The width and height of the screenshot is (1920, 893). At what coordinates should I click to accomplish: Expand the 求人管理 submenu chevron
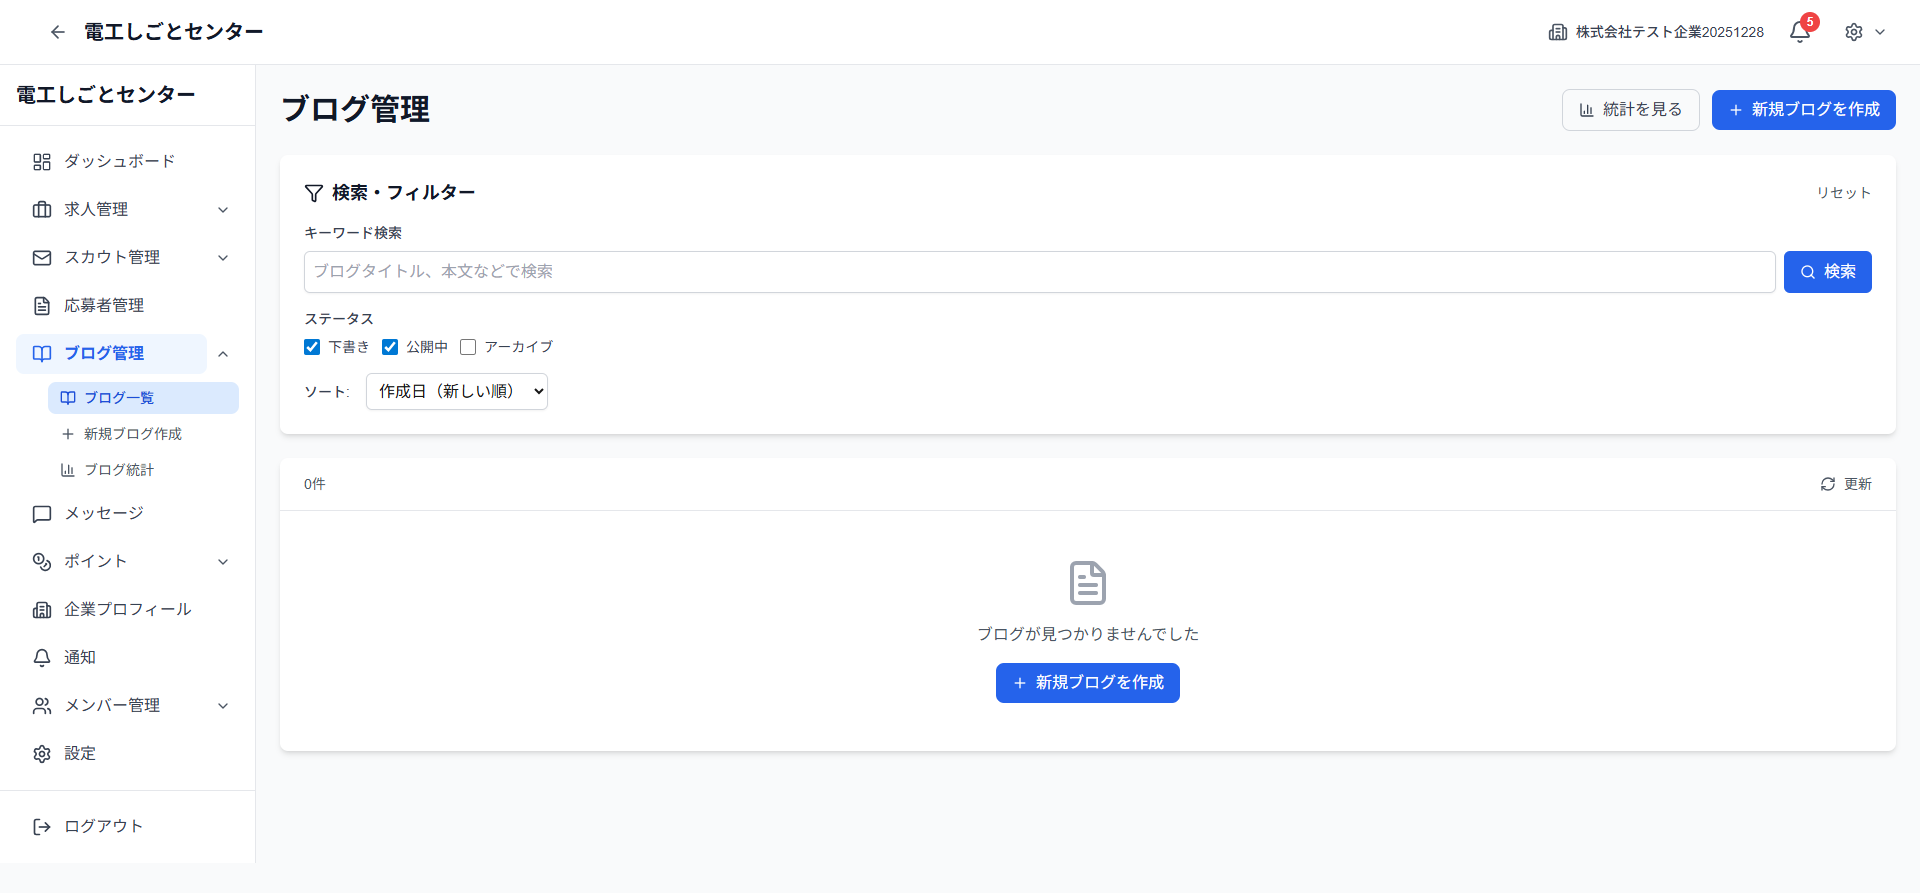223,210
